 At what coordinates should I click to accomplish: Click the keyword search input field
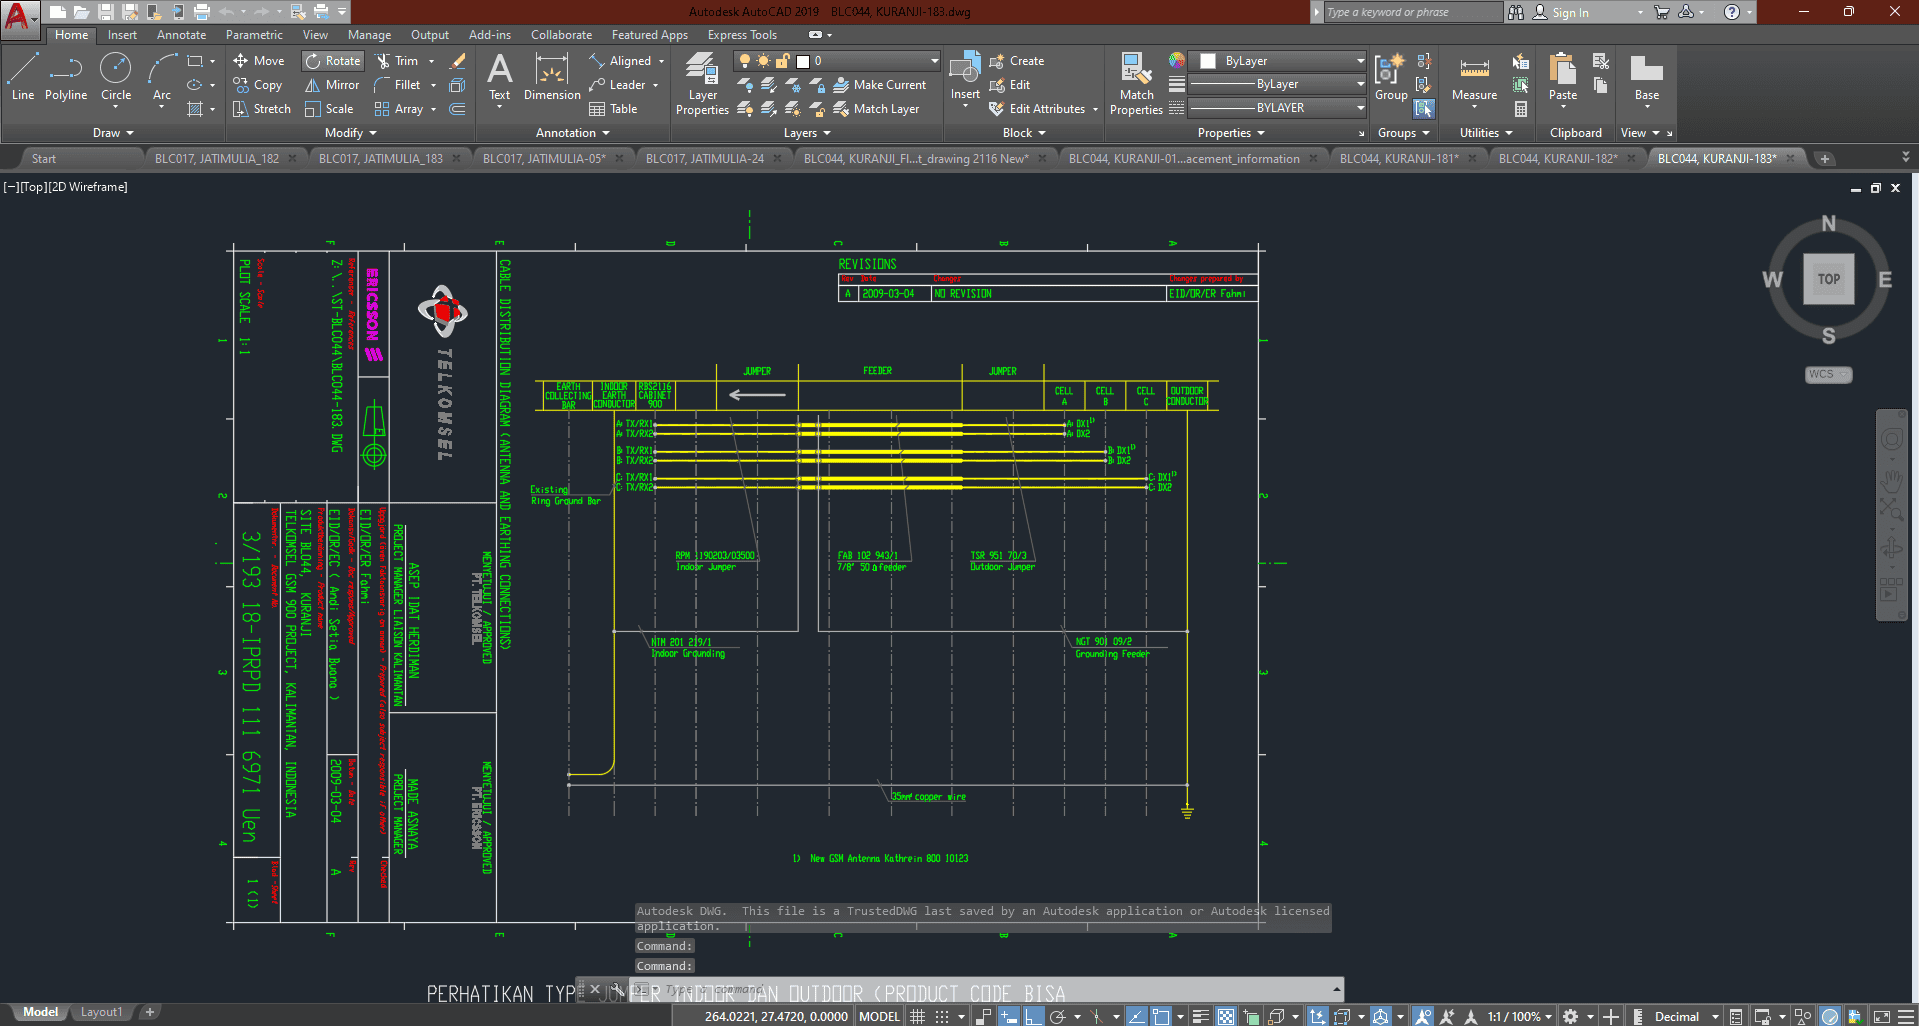[x=1411, y=12]
